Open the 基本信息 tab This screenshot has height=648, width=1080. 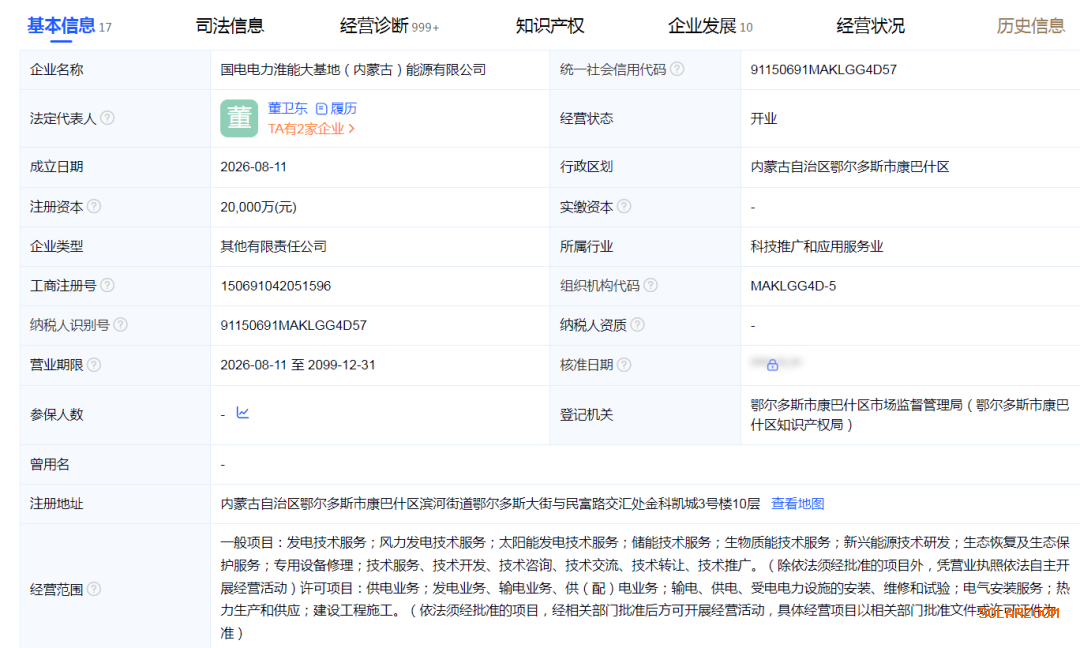point(68,26)
